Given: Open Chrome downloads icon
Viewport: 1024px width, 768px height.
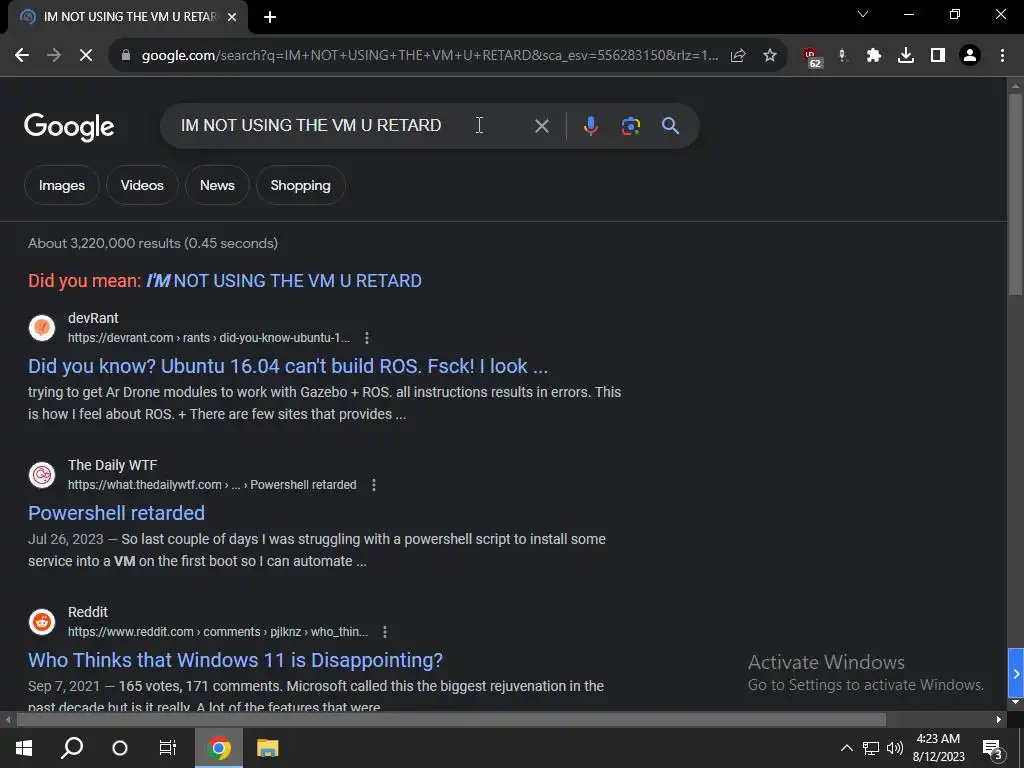Looking at the screenshot, I should tap(906, 56).
